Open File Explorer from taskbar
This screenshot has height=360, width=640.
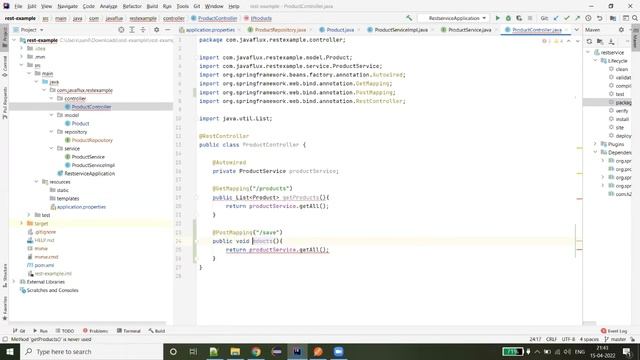click(x=235, y=351)
